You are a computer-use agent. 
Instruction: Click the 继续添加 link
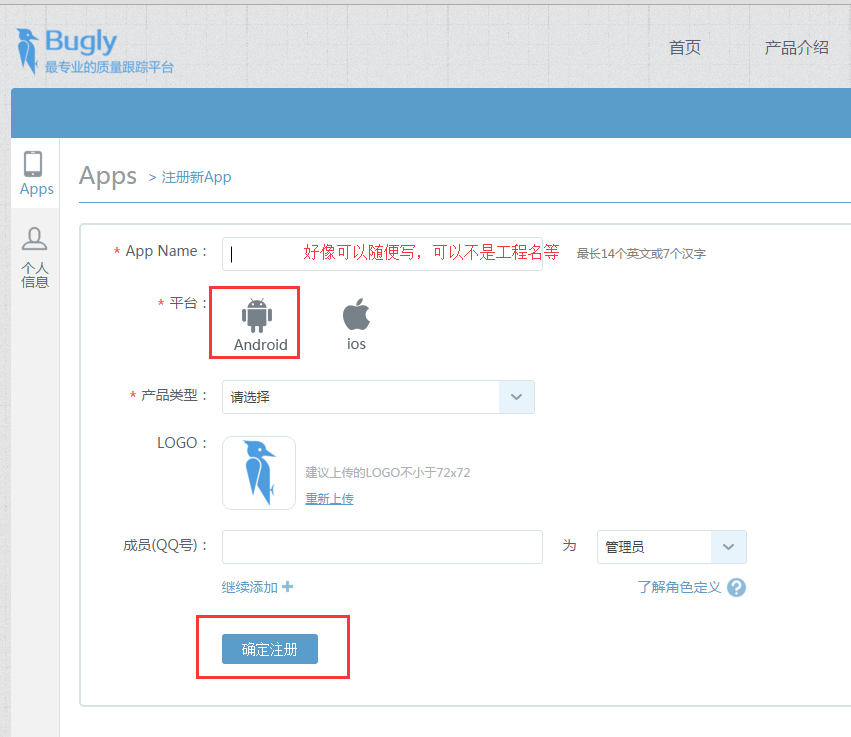tap(250, 587)
